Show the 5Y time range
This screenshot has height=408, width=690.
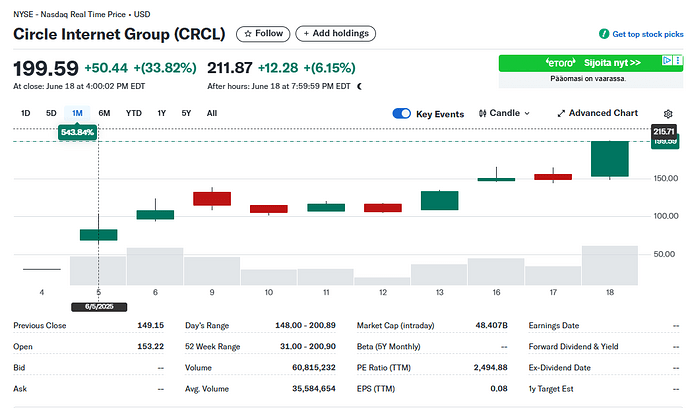pyautogui.click(x=186, y=113)
